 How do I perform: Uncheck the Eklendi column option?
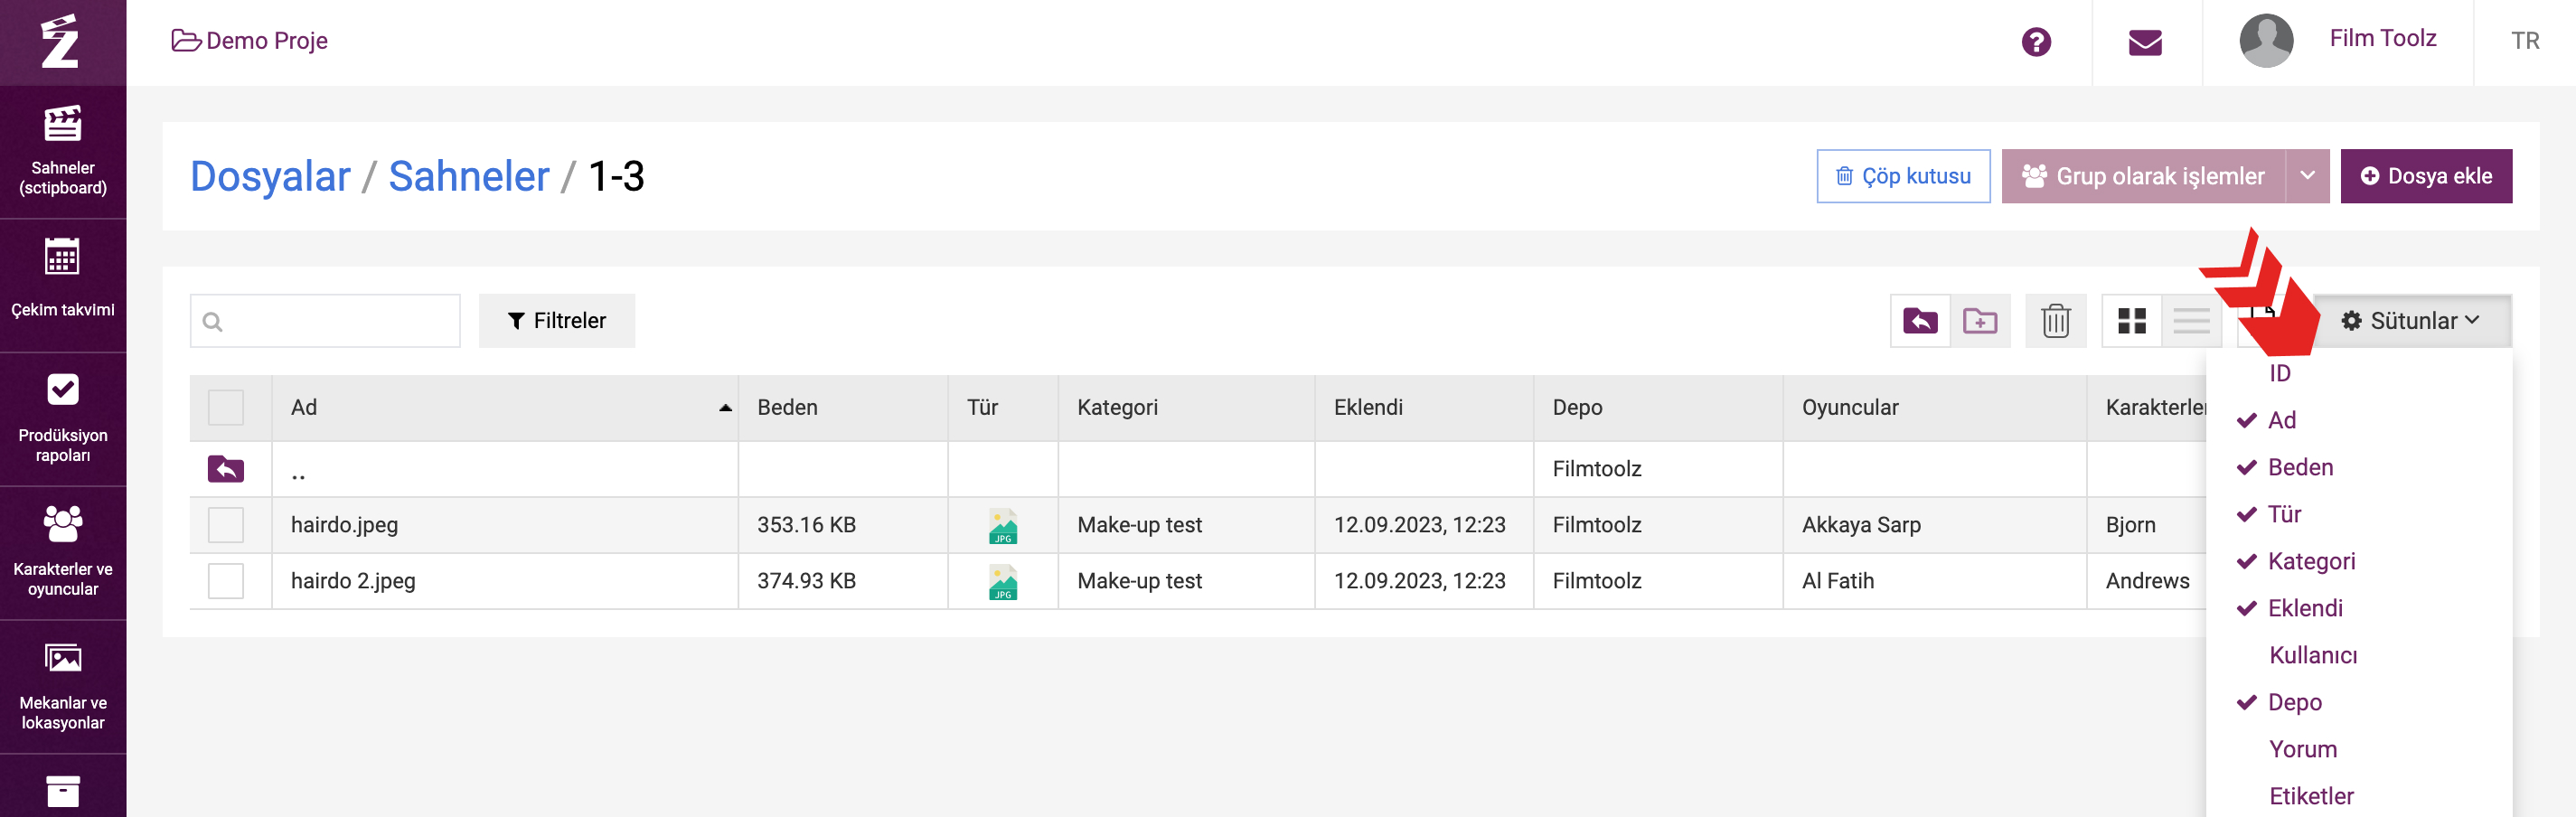2305,608
